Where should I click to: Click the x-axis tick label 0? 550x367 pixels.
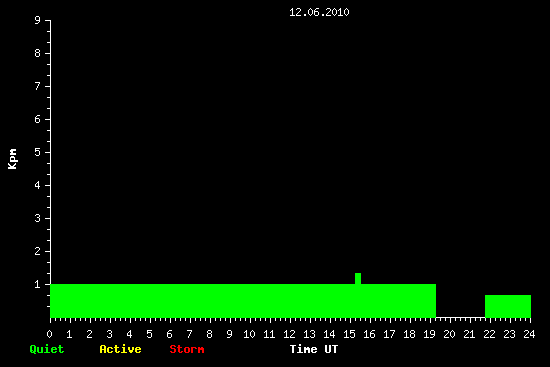[49, 334]
